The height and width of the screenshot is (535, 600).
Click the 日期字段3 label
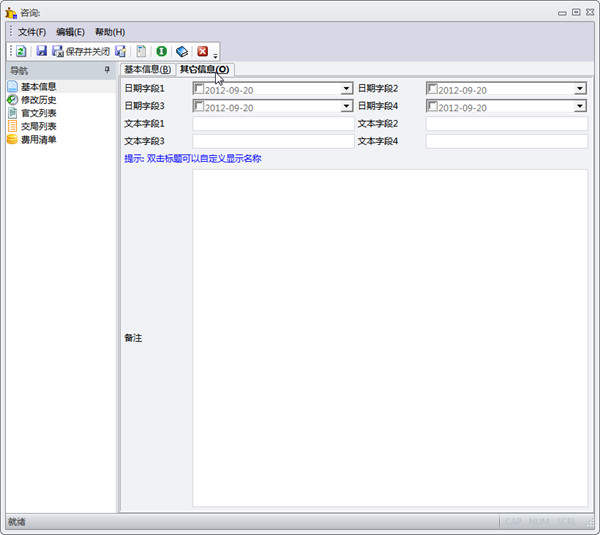pos(144,106)
